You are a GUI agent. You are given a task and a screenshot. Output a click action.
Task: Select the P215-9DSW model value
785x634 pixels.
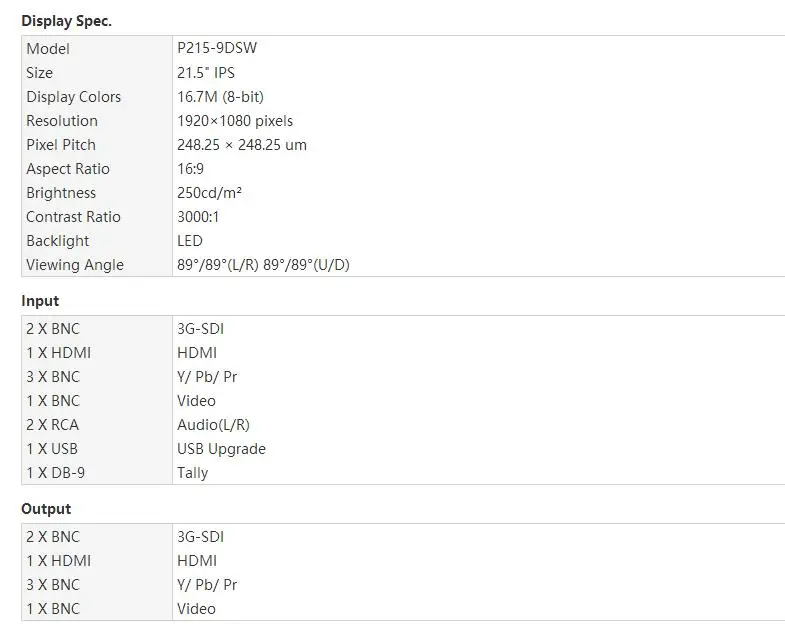click(217, 48)
